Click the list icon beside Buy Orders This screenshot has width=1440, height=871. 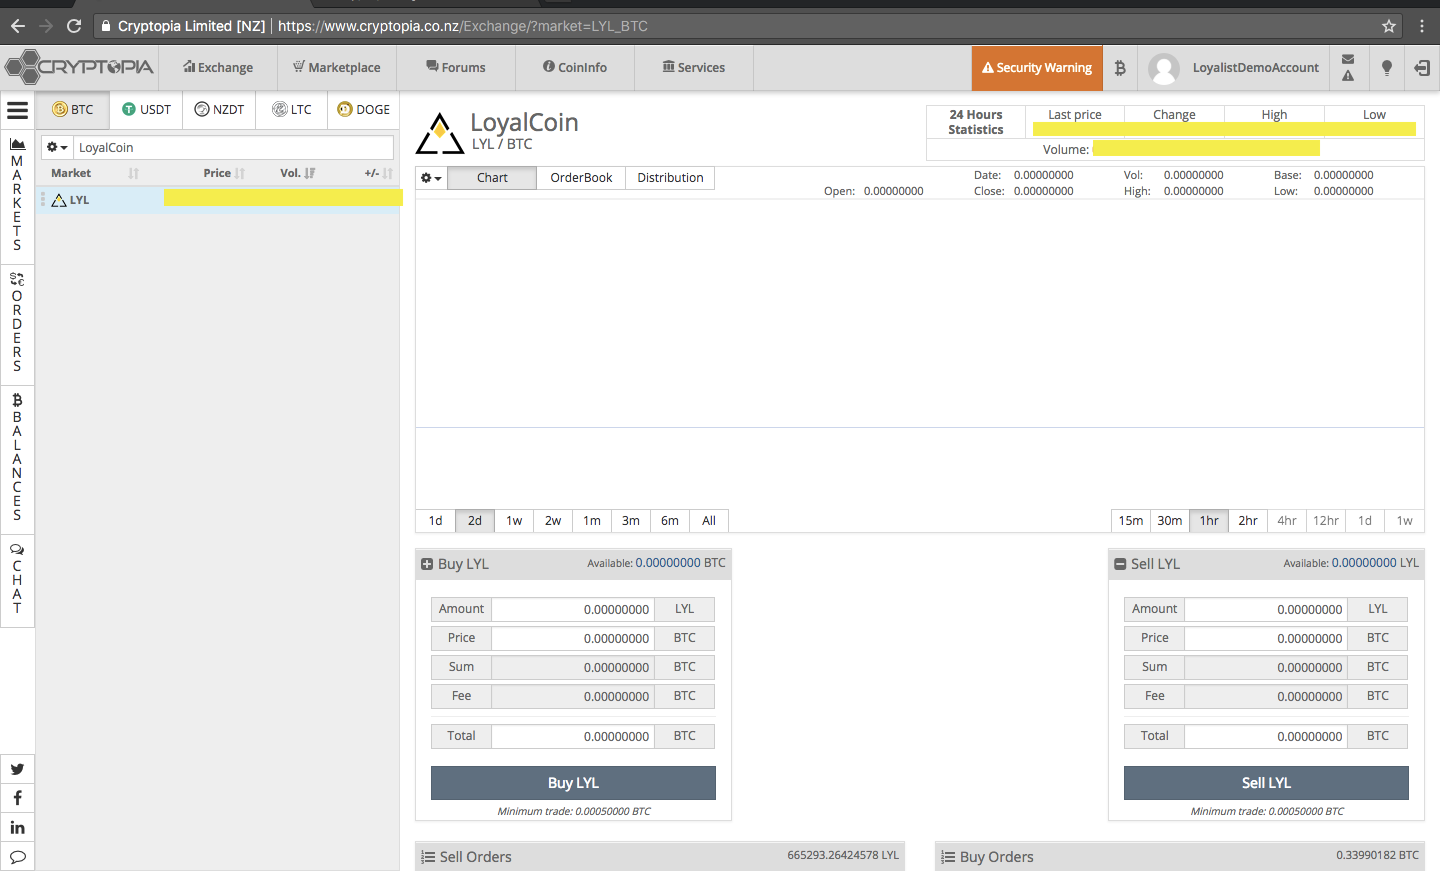948,857
